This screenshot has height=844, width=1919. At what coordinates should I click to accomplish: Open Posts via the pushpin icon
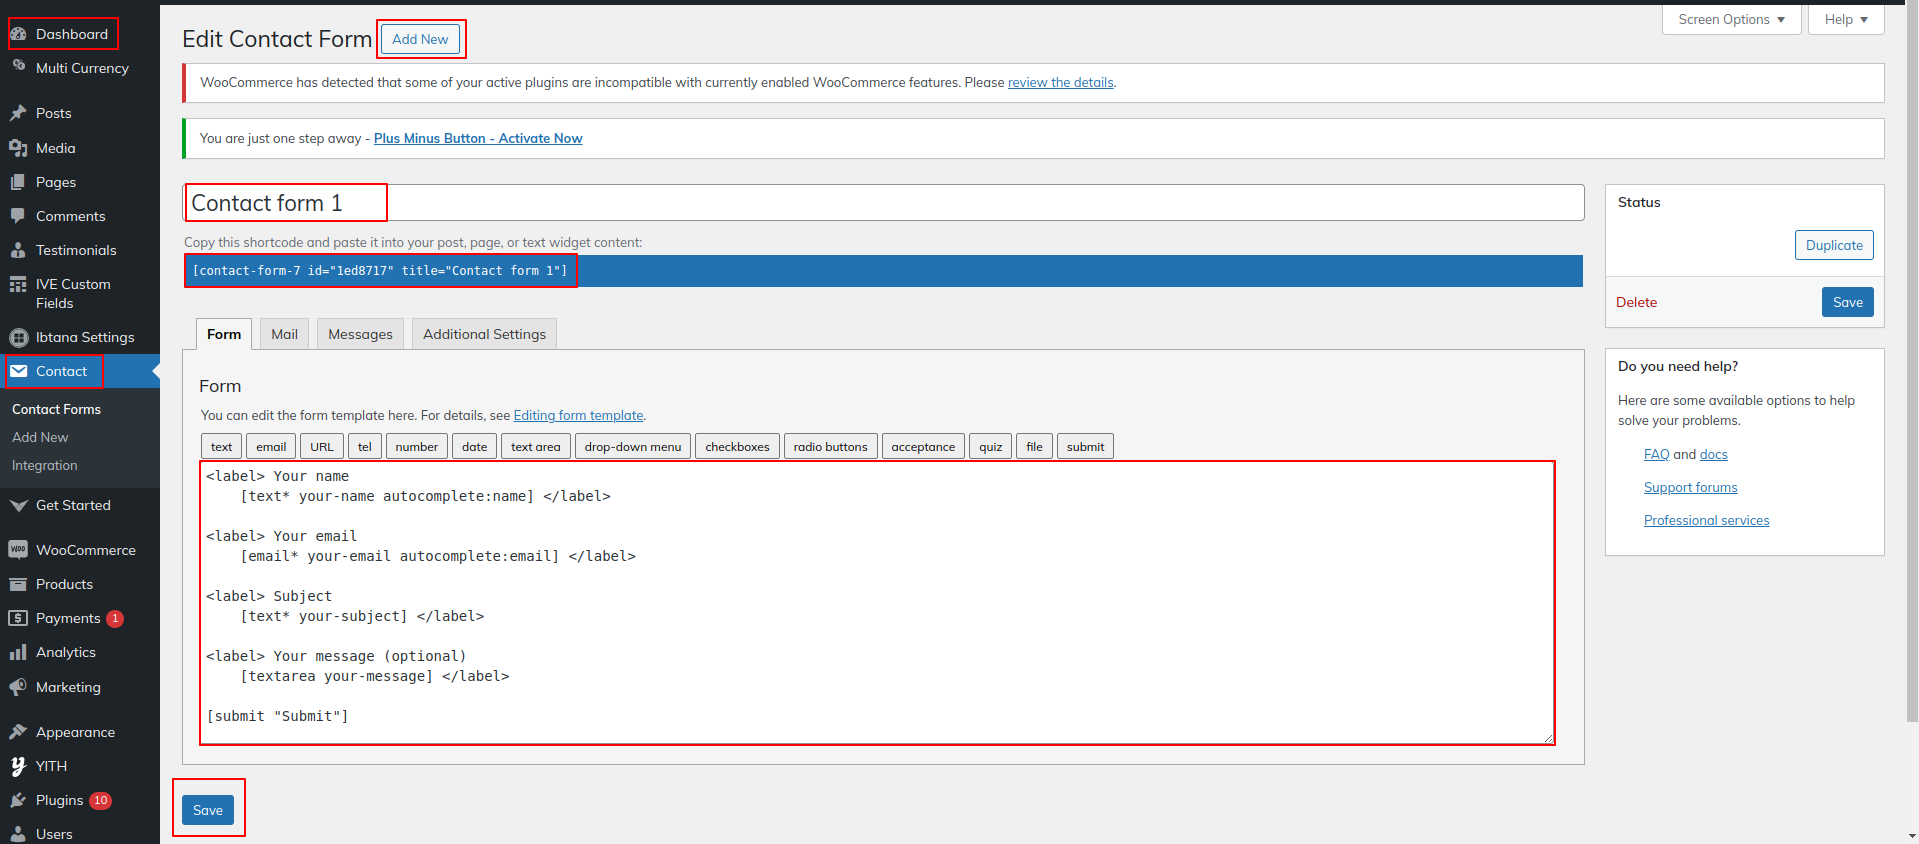pos(18,113)
